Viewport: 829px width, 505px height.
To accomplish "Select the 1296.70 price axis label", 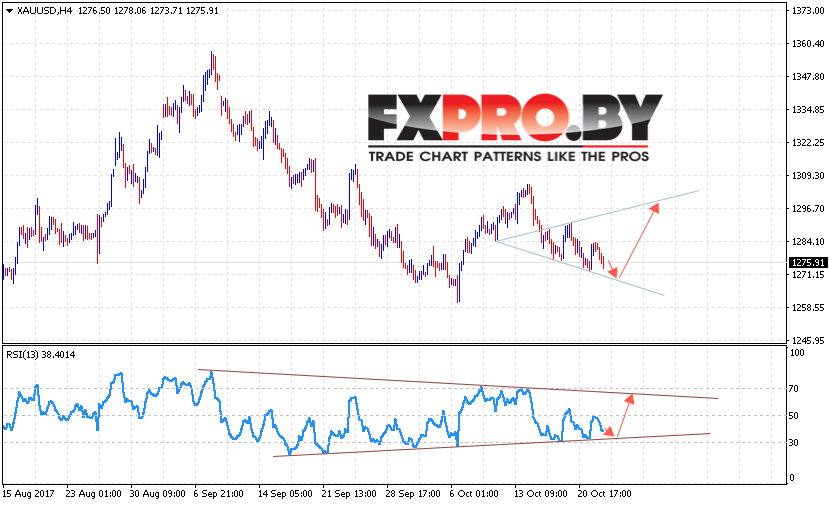I will (x=808, y=208).
